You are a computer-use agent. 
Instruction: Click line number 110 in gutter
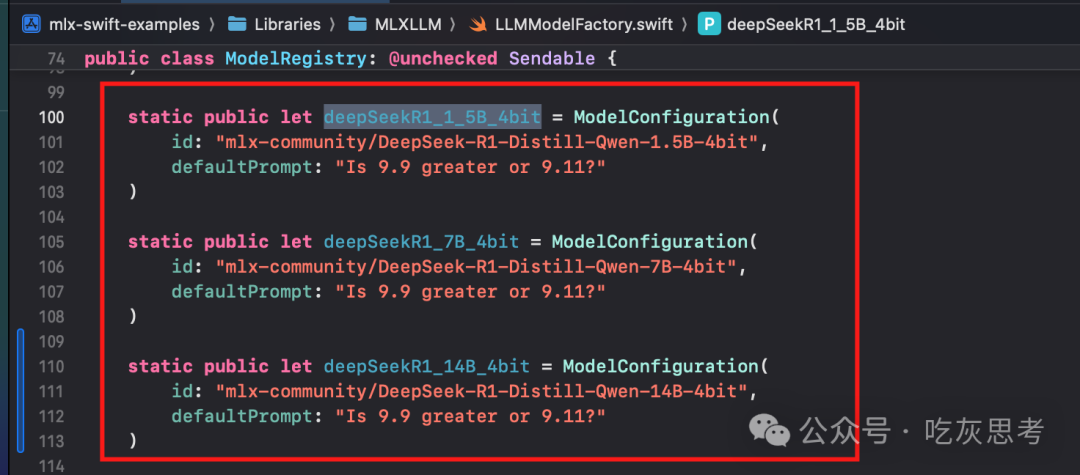50,366
